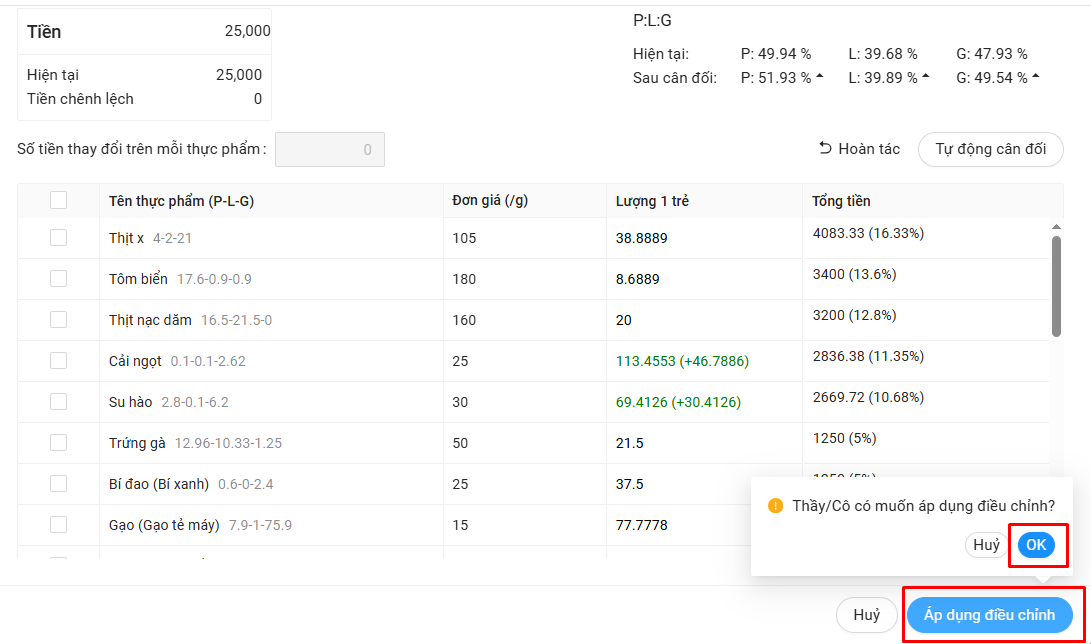1091x644 pixels.
Task: Click the Áp dụng điều chỉnh button
Action: click(x=989, y=615)
